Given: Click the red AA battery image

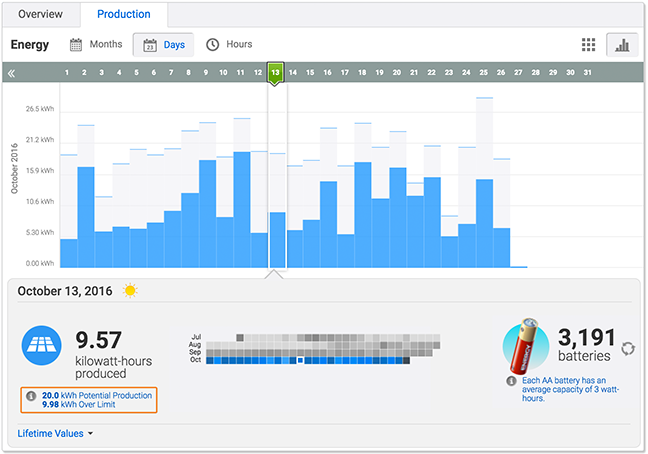Looking at the screenshot, I should pyautogui.click(x=524, y=346).
